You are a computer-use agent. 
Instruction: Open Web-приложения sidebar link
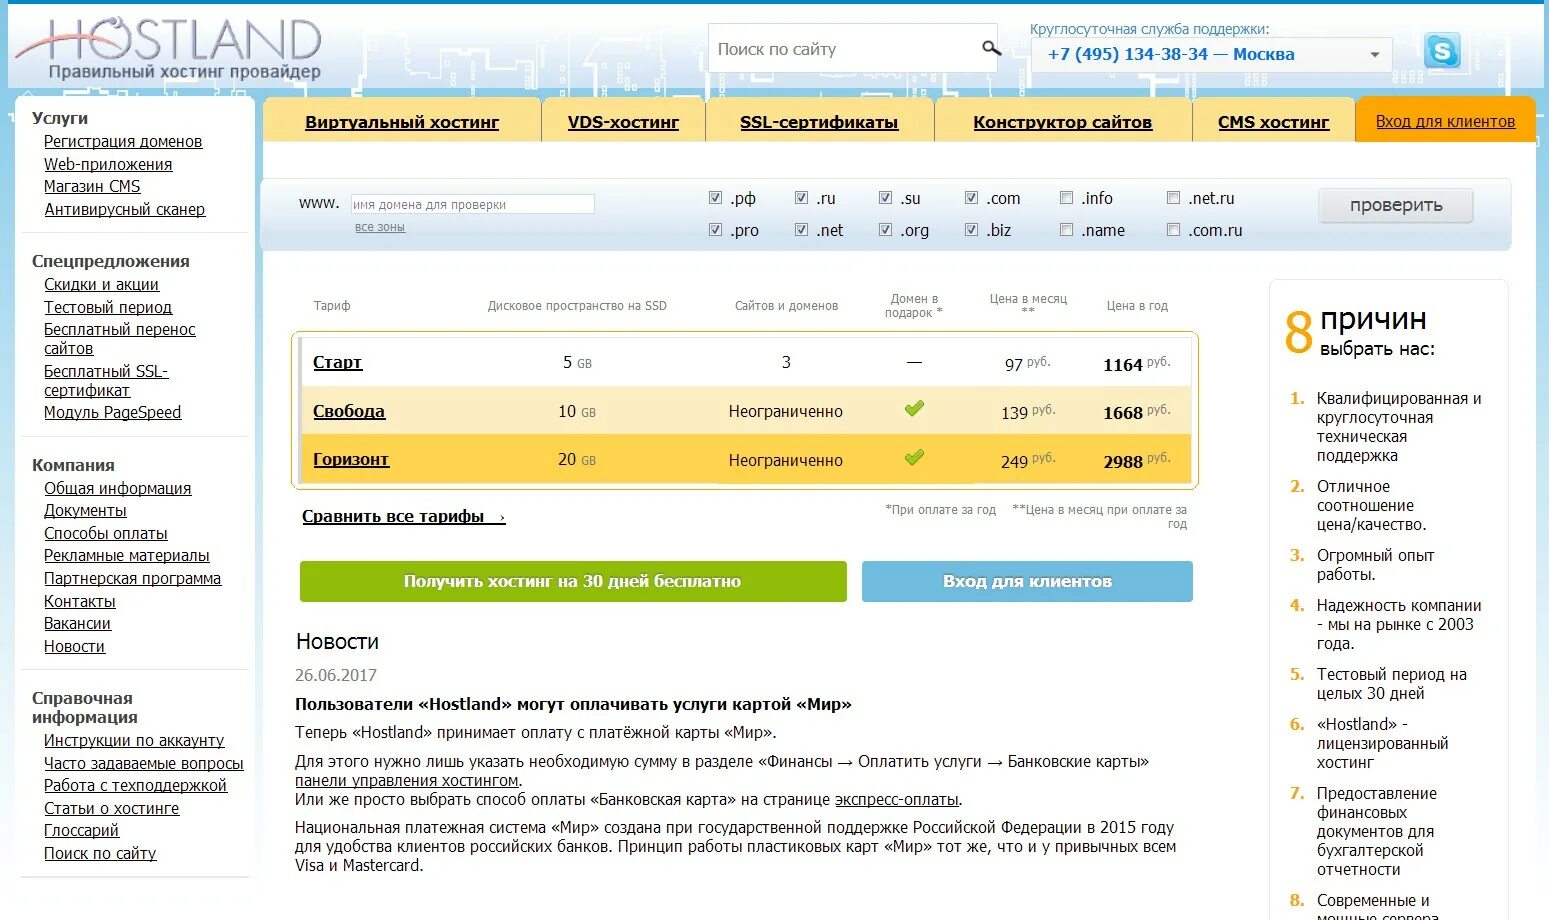point(108,164)
